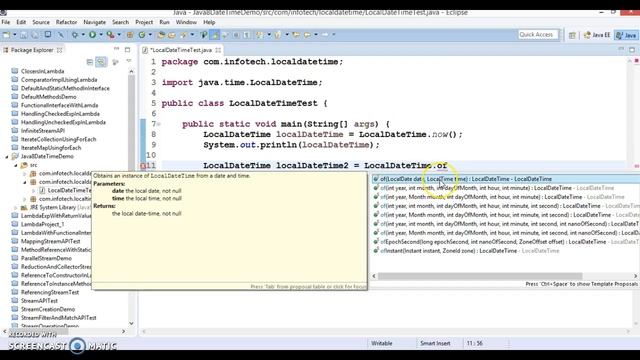Click the New Java Package icon
Viewport: 640px width, 360px height.
pyautogui.click(x=130, y=35)
